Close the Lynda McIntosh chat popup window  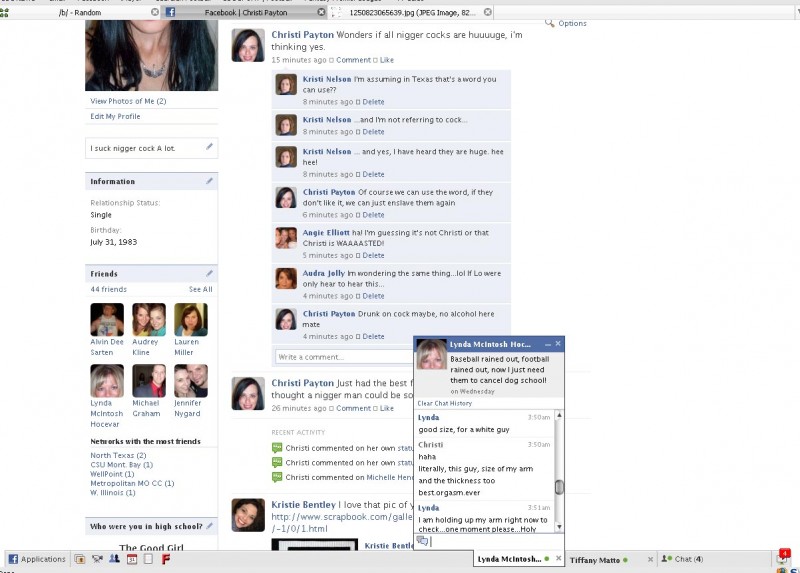pos(558,344)
